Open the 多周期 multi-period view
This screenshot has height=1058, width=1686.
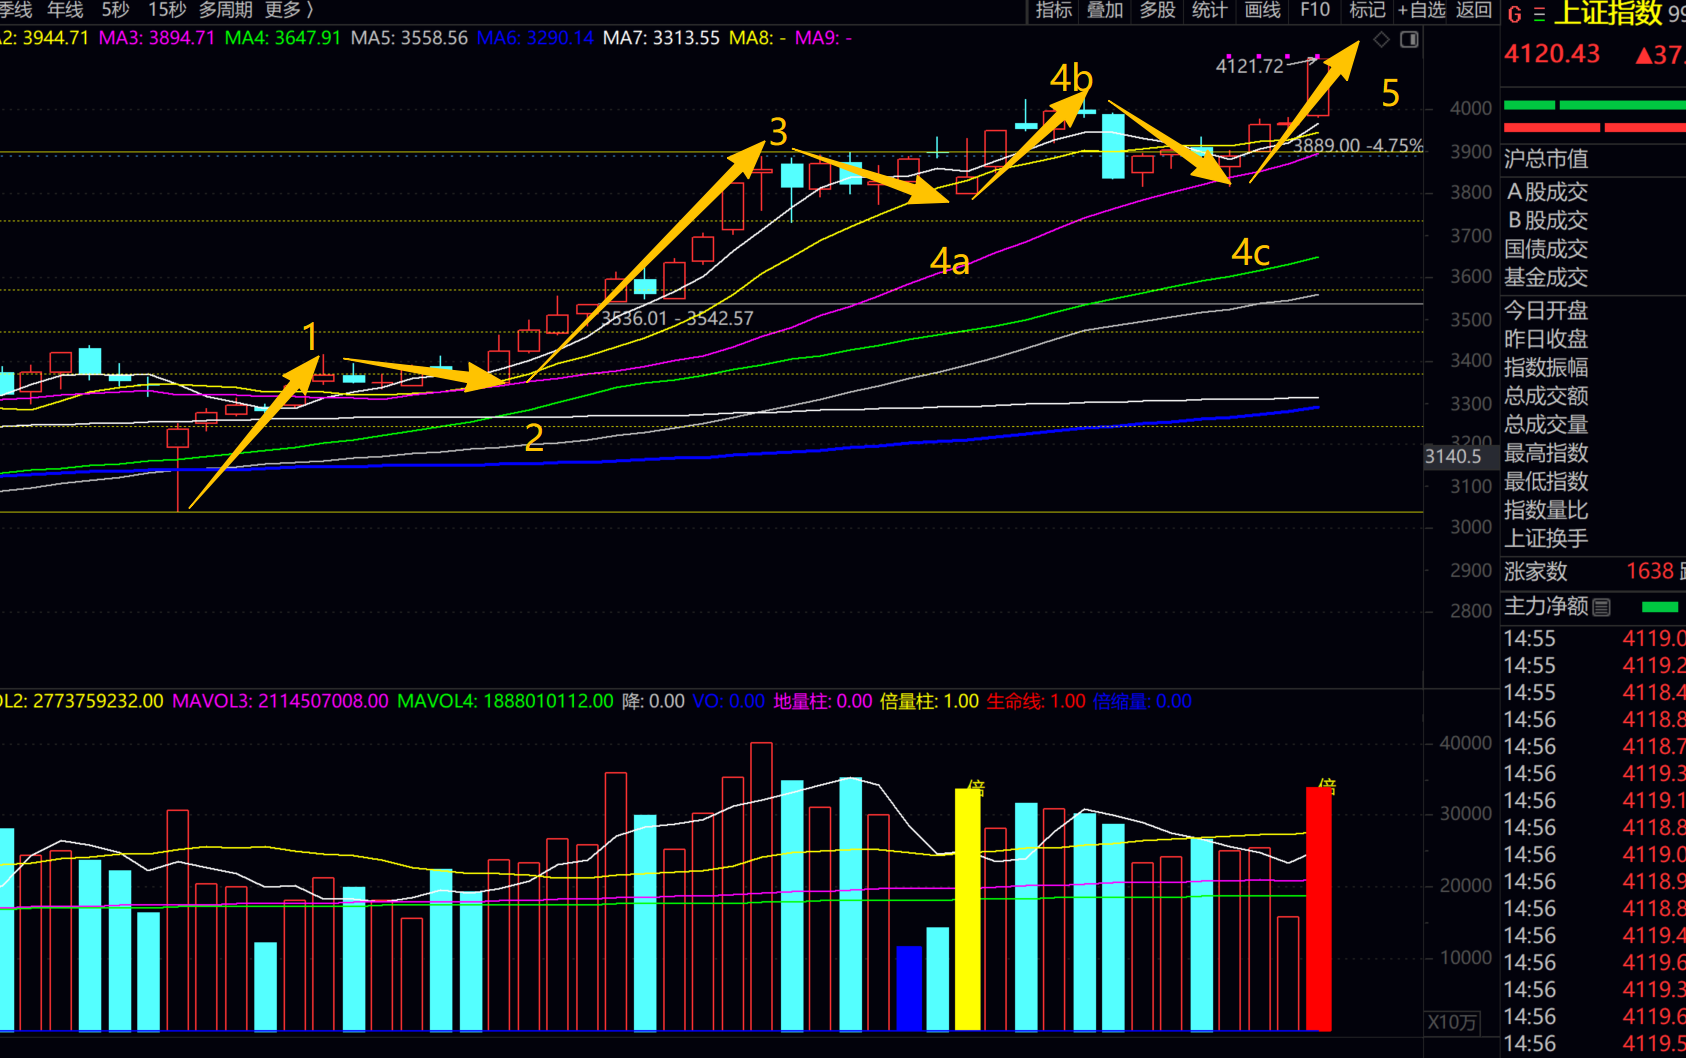tap(225, 10)
